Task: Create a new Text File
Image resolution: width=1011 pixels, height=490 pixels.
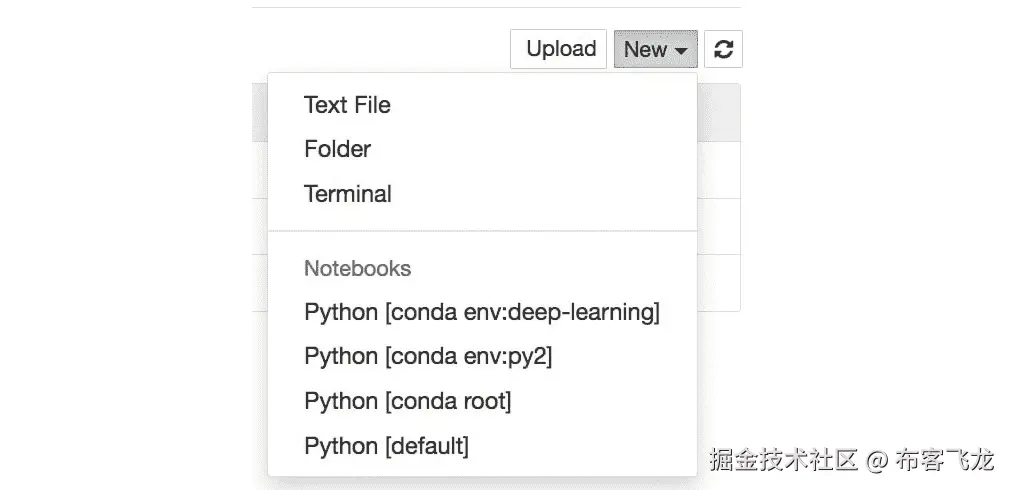Action: [x=347, y=105]
